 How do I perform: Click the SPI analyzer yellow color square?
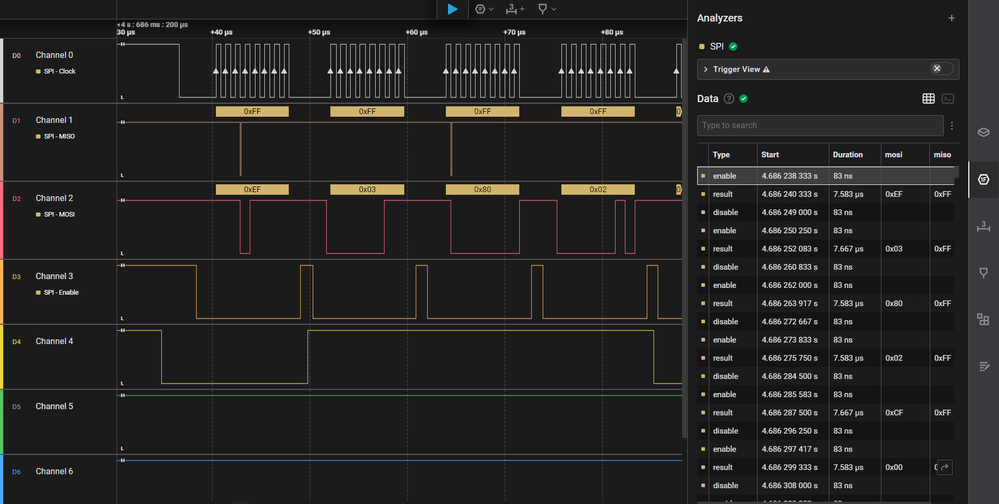pos(702,47)
